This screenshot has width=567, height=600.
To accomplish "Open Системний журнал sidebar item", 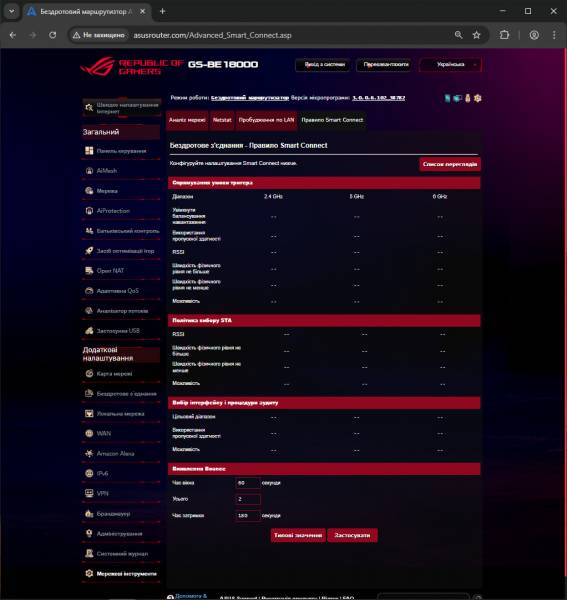I will click(121, 554).
